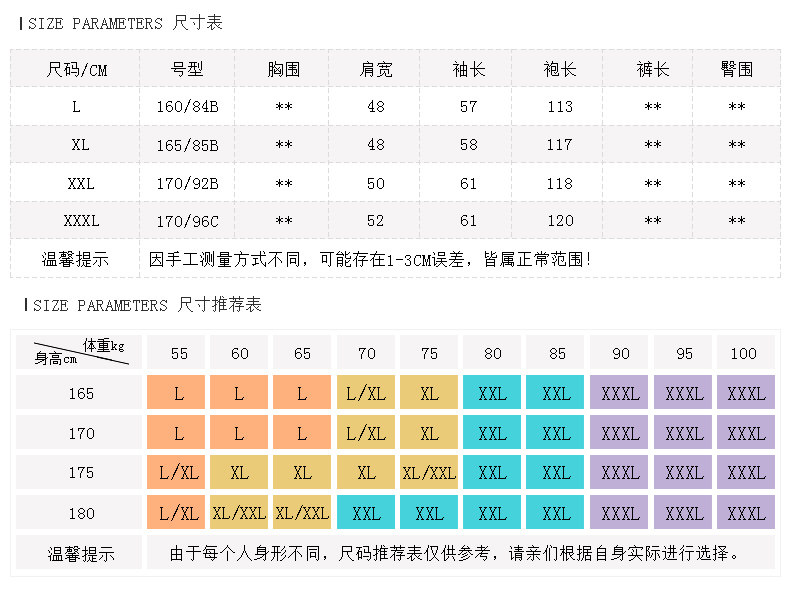Click purple XXXL cell for 180cm 100kg

(746, 512)
